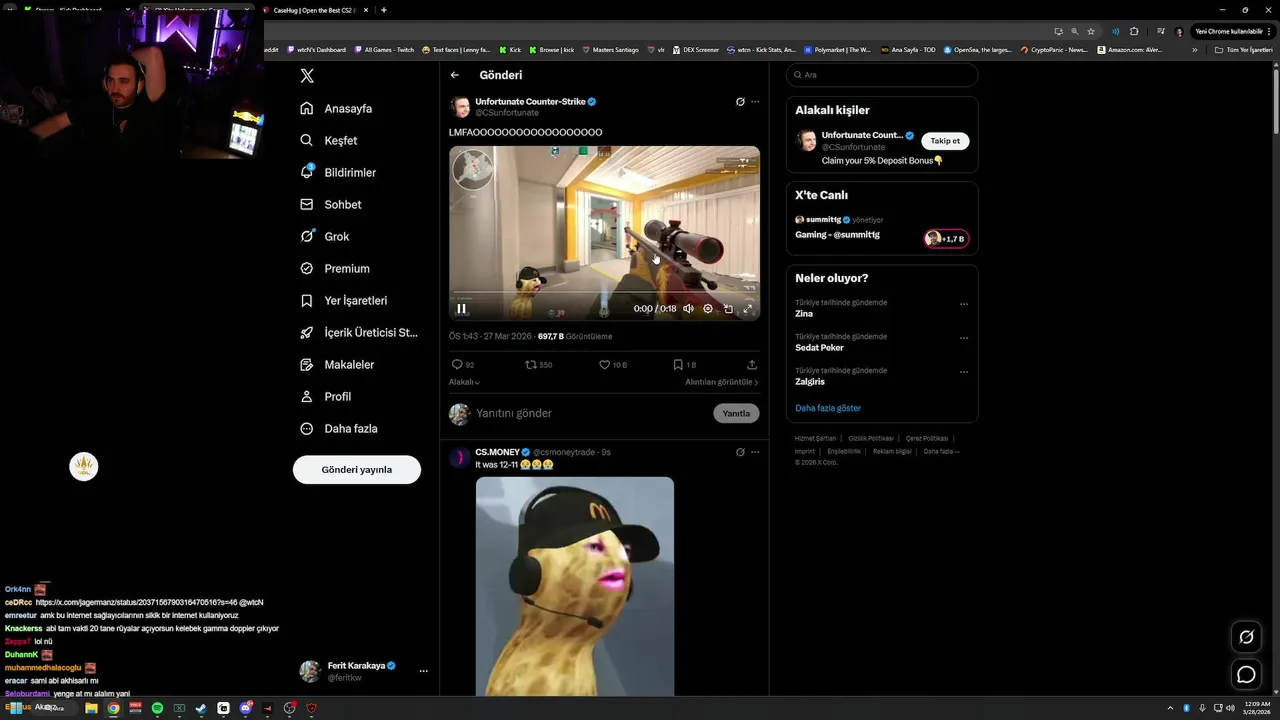Viewport: 1280px width, 720px height.
Task: Open Chrome extensions puzzle icon
Action: click(1134, 31)
